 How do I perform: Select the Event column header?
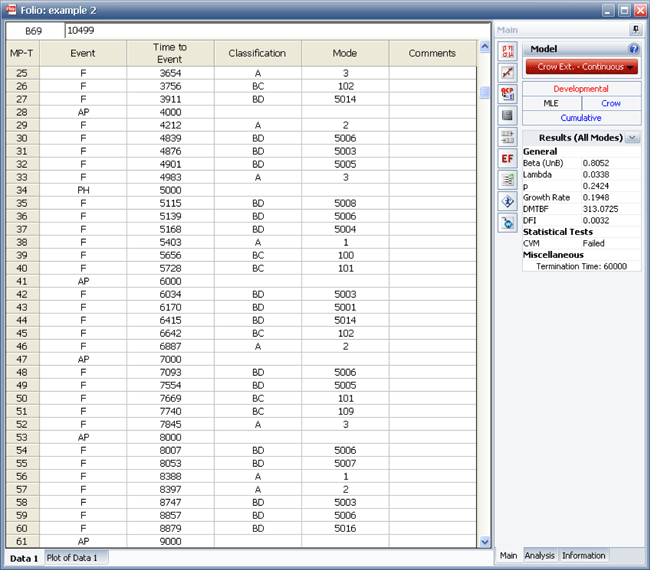(x=83, y=53)
